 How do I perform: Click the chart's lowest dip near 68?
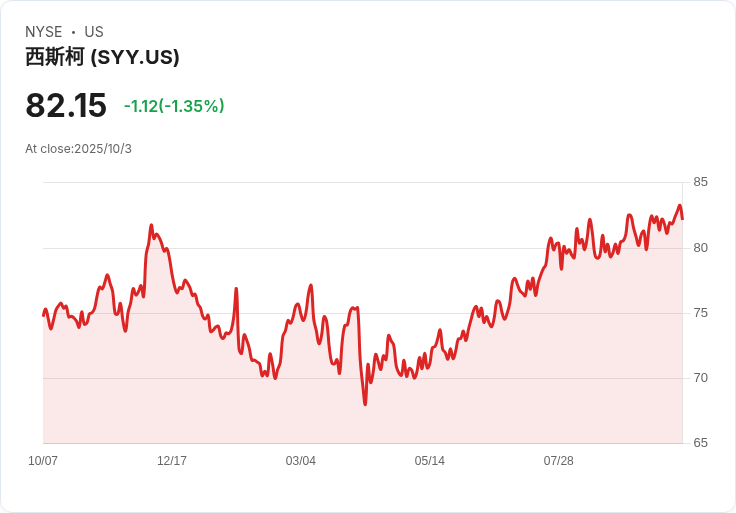[365, 403]
